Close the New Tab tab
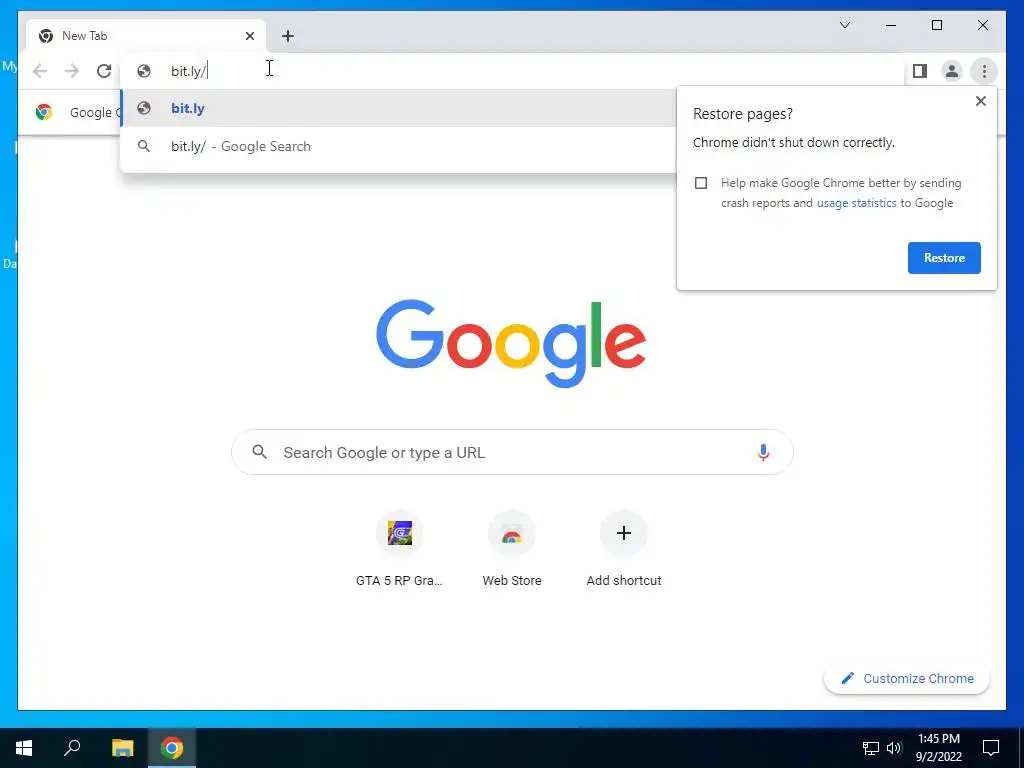The image size is (1024, 768). pos(249,36)
